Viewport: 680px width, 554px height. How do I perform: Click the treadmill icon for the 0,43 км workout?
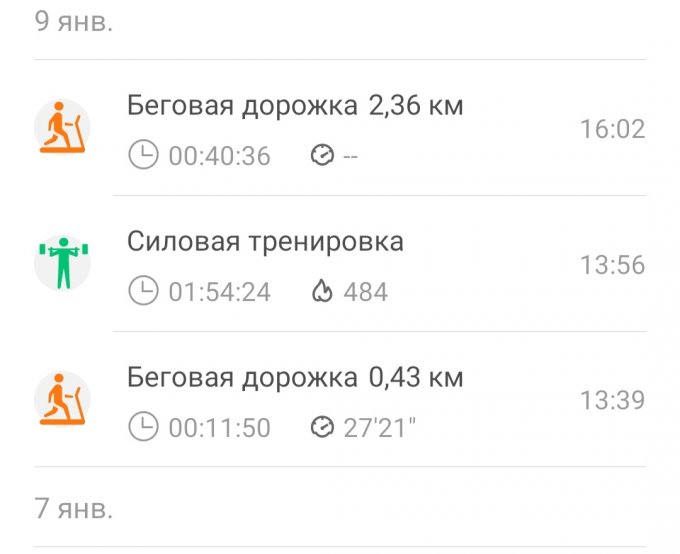pyautogui.click(x=62, y=400)
